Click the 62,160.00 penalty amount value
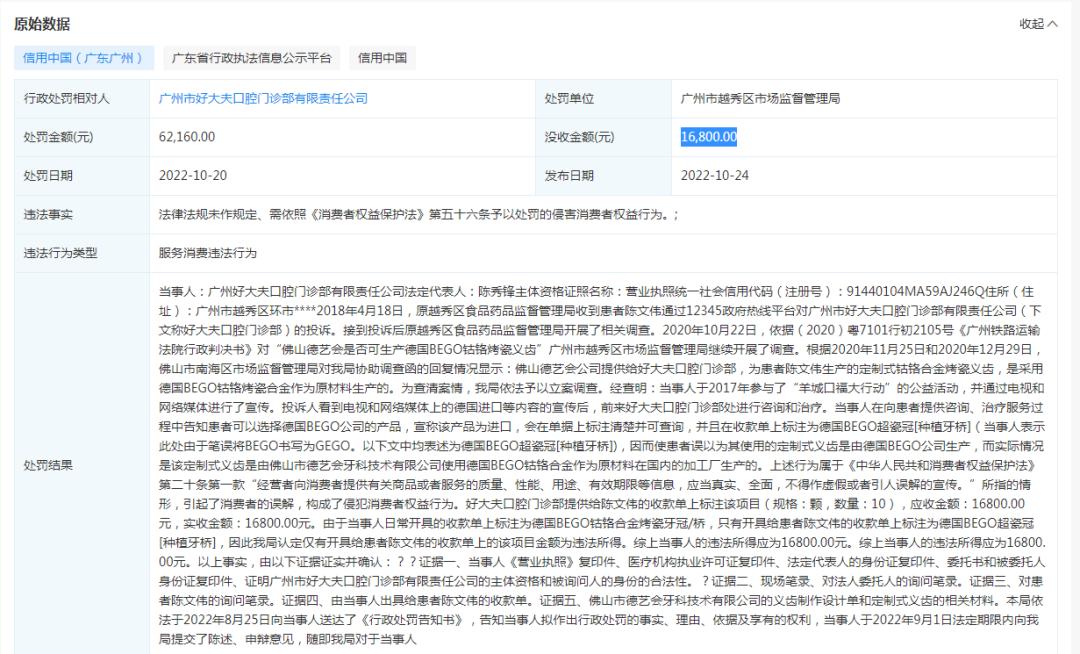 pyautogui.click(x=187, y=137)
